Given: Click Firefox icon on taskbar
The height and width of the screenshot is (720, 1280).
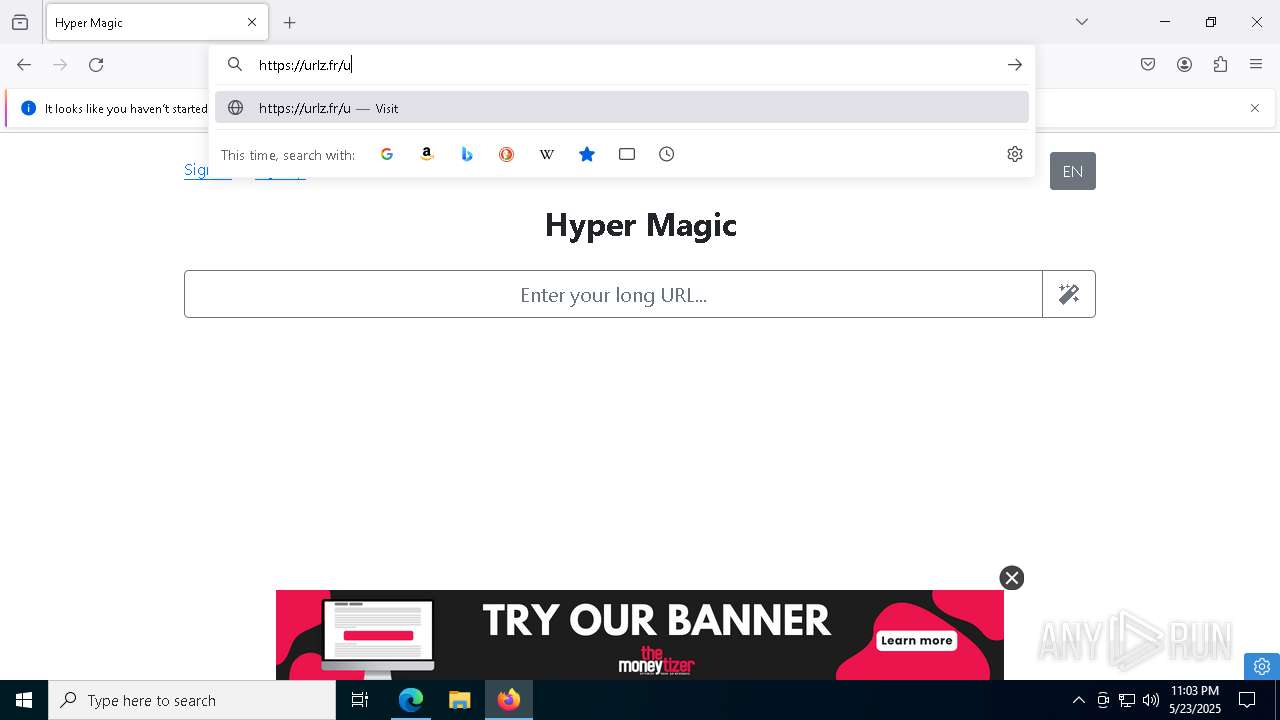Looking at the screenshot, I should [509, 700].
